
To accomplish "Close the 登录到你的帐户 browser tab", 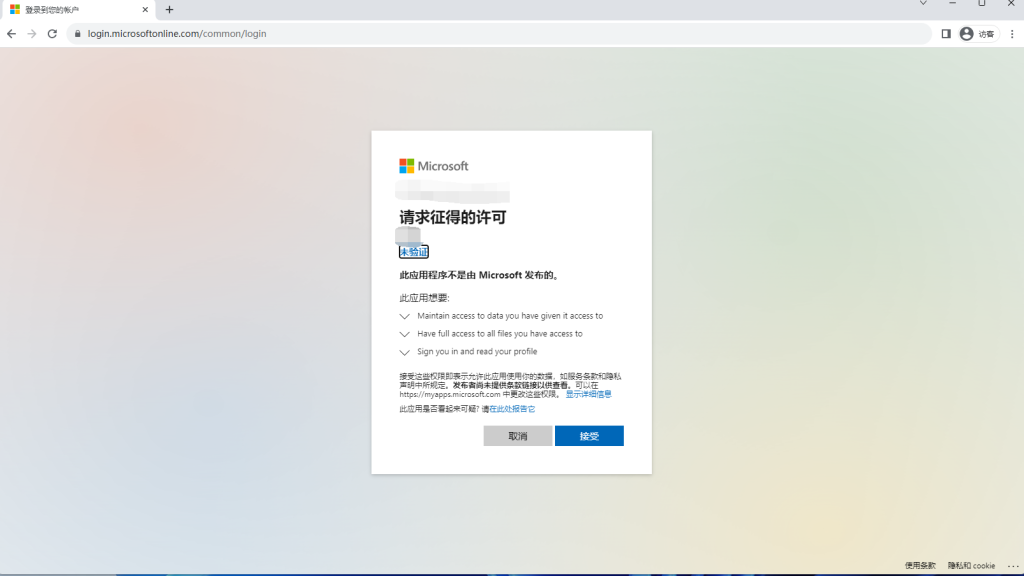I will (x=146, y=10).
